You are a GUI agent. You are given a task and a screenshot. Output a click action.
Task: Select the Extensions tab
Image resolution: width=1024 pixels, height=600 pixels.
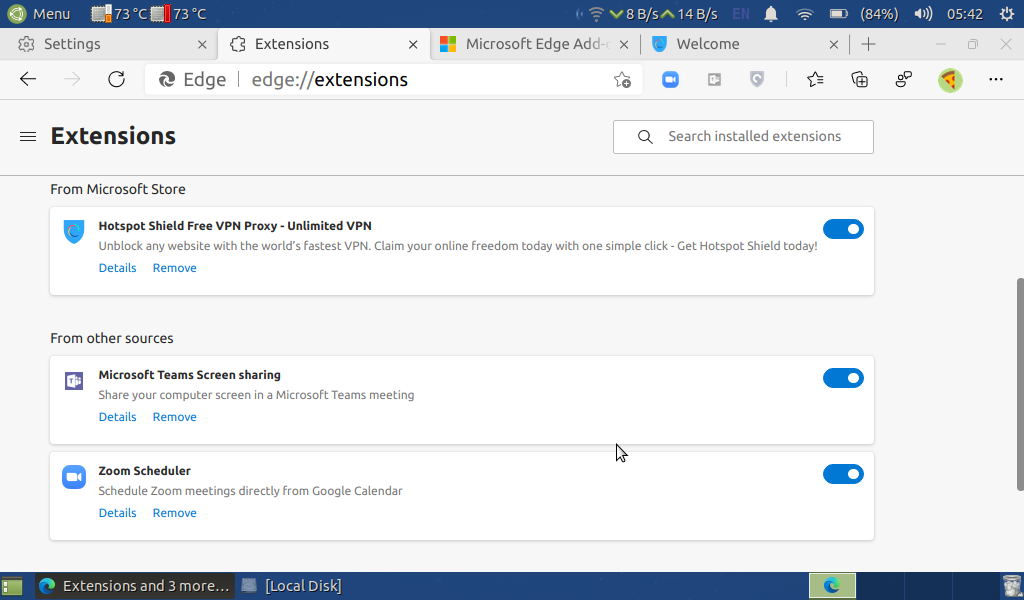pyautogui.click(x=323, y=44)
